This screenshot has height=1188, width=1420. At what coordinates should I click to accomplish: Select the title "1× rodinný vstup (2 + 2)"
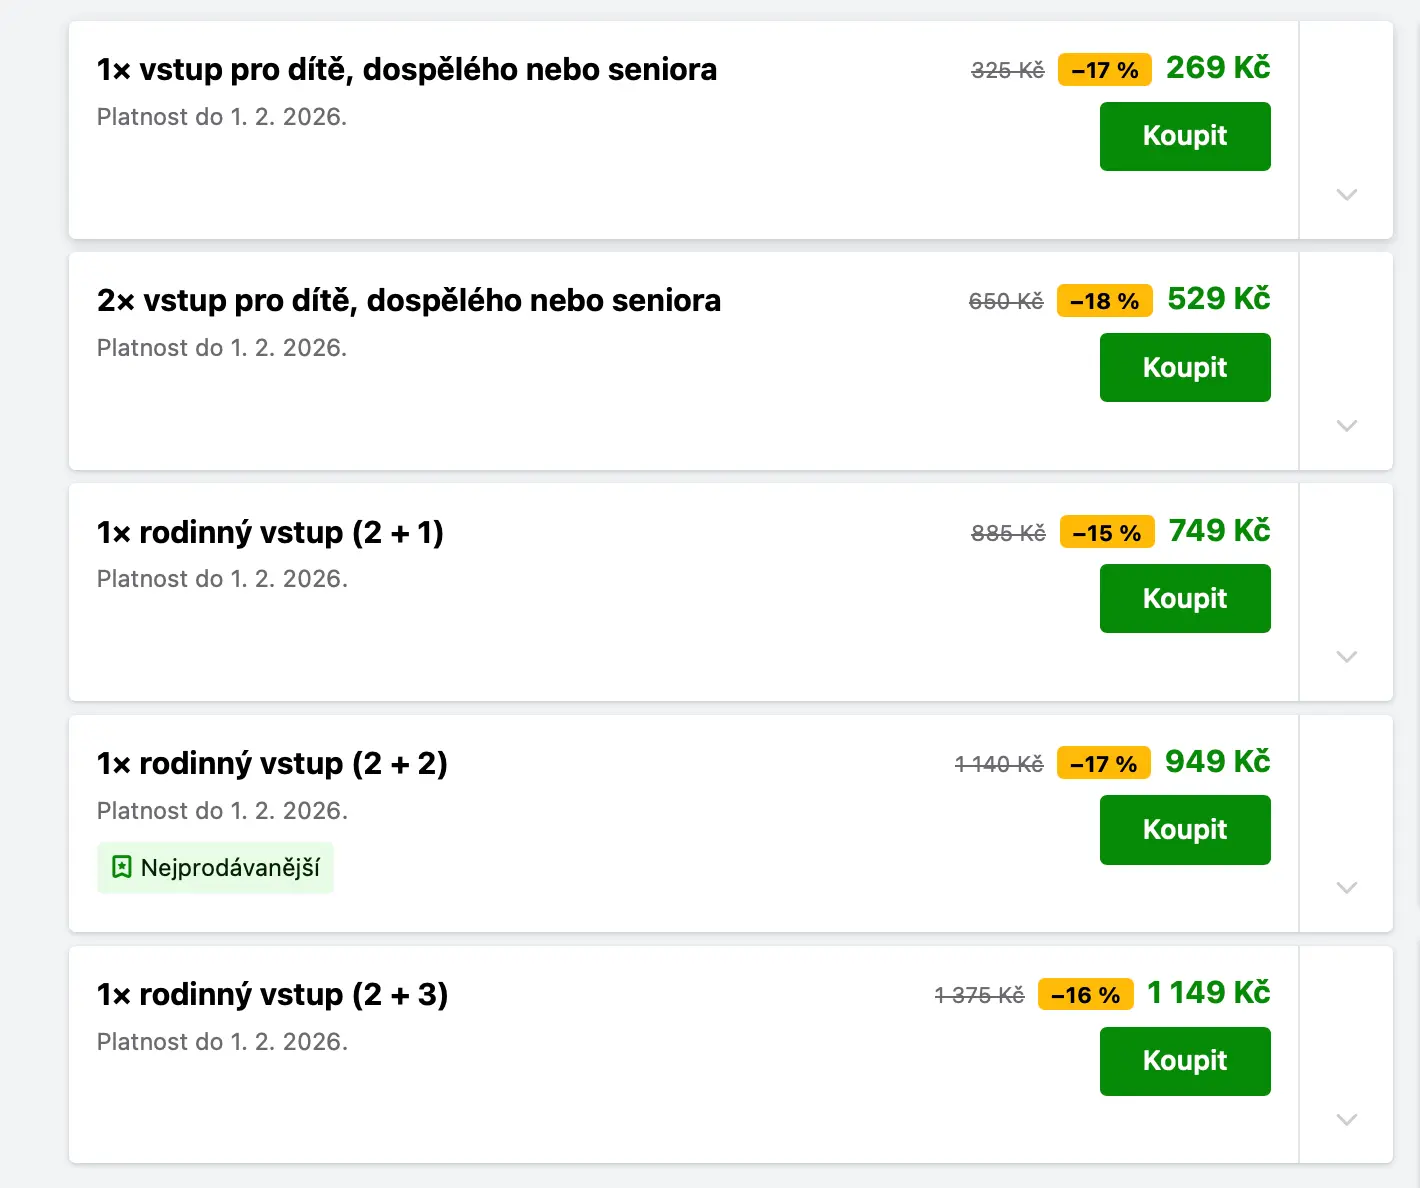[x=272, y=763]
